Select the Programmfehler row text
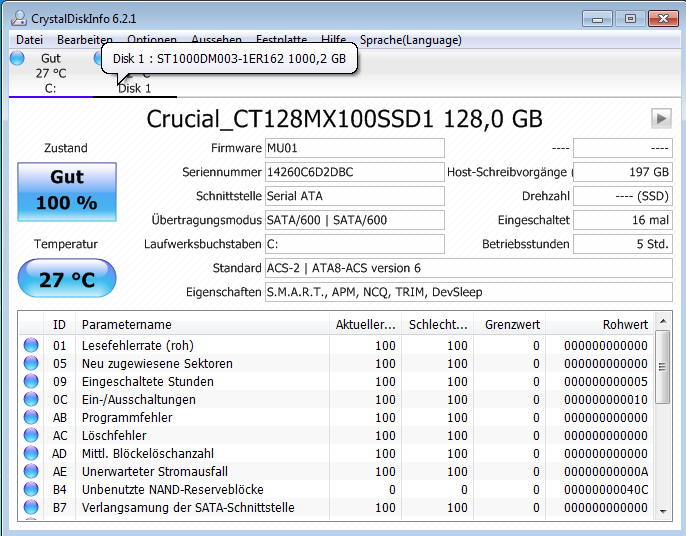This screenshot has width=686, height=536. (127, 417)
